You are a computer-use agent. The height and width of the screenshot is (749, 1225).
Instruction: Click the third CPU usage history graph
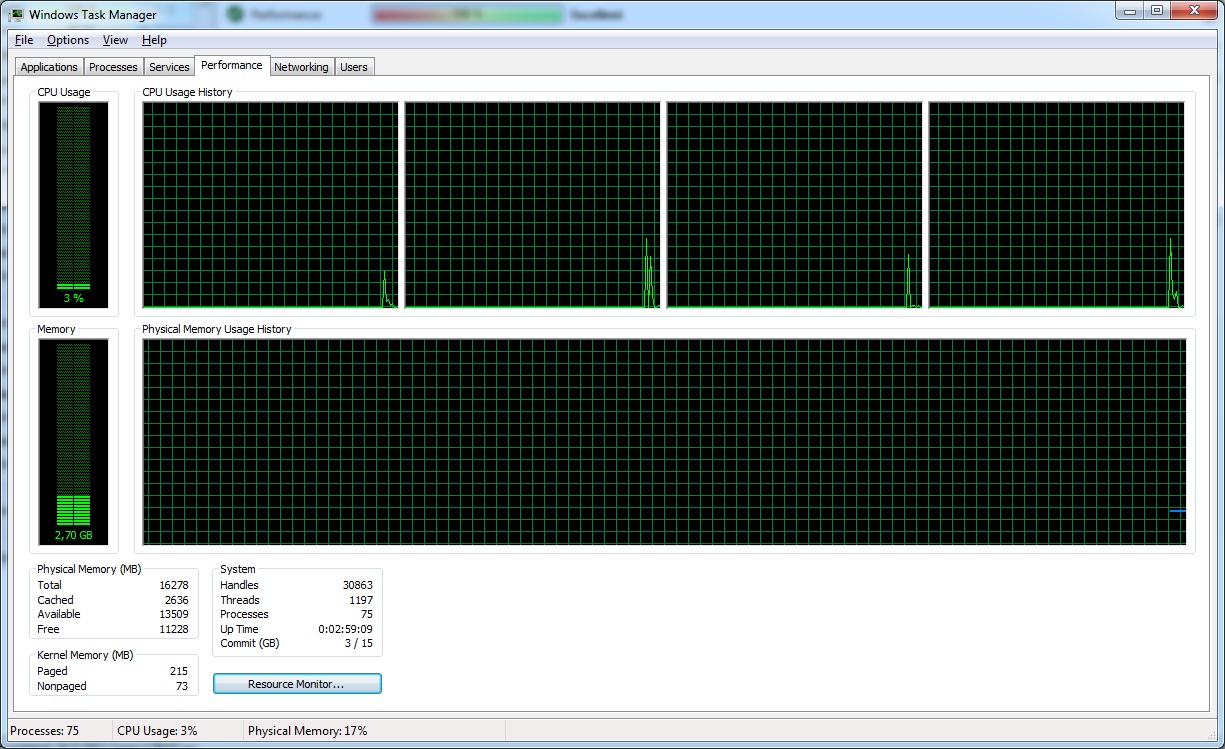[x=794, y=205]
